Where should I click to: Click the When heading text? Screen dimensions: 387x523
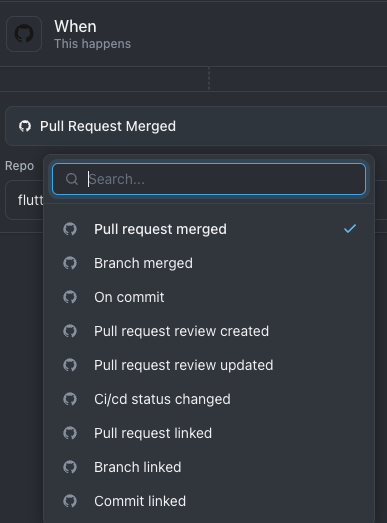point(75,26)
